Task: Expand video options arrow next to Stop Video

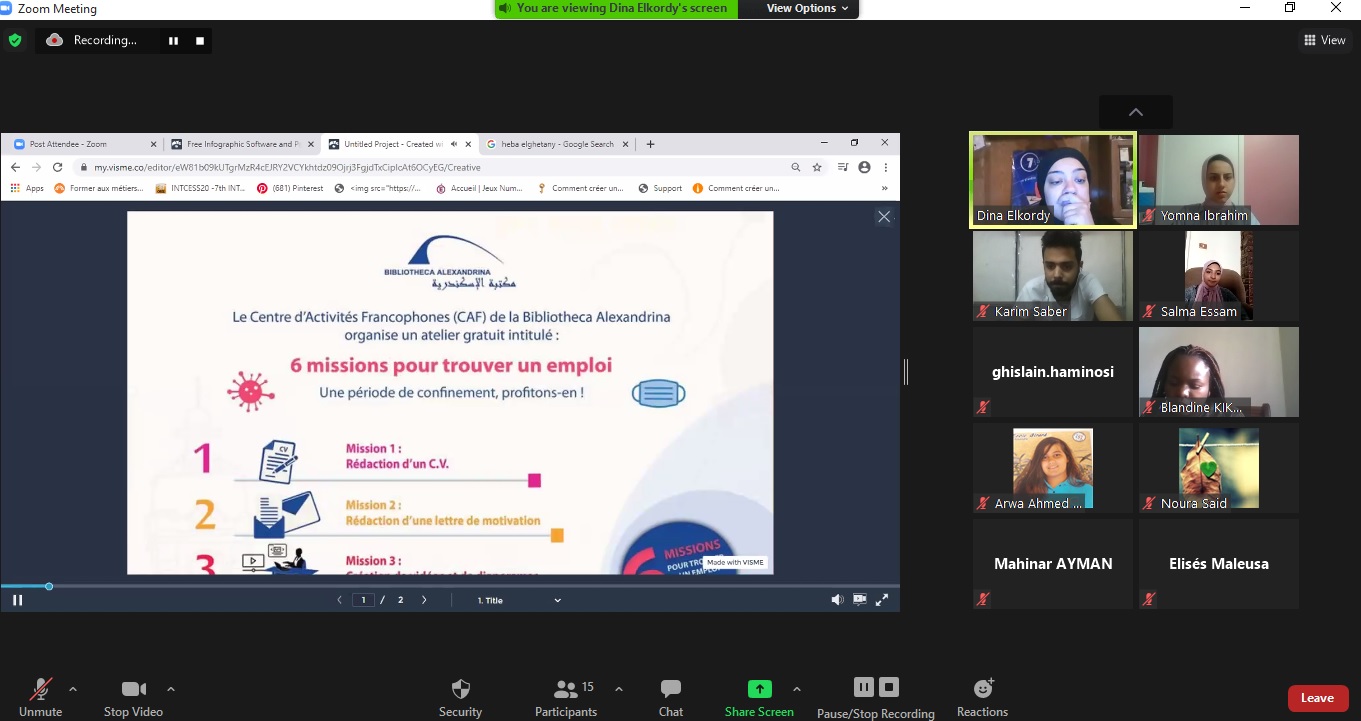Action: coord(171,689)
